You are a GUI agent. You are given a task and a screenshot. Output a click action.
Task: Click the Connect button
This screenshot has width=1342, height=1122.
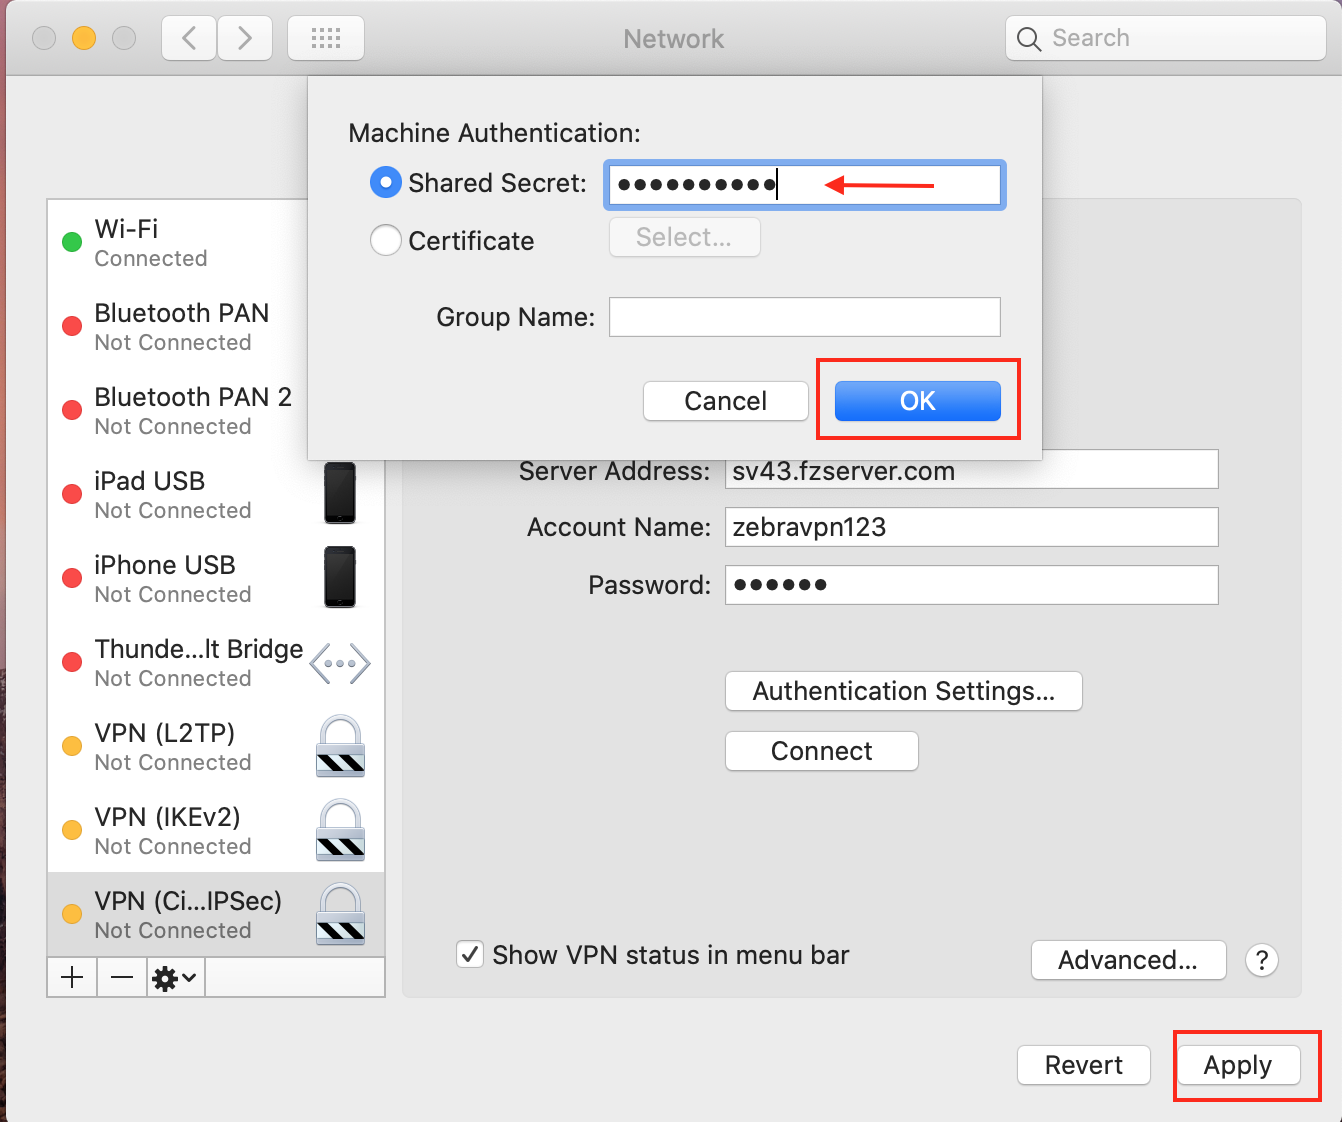pos(821,751)
